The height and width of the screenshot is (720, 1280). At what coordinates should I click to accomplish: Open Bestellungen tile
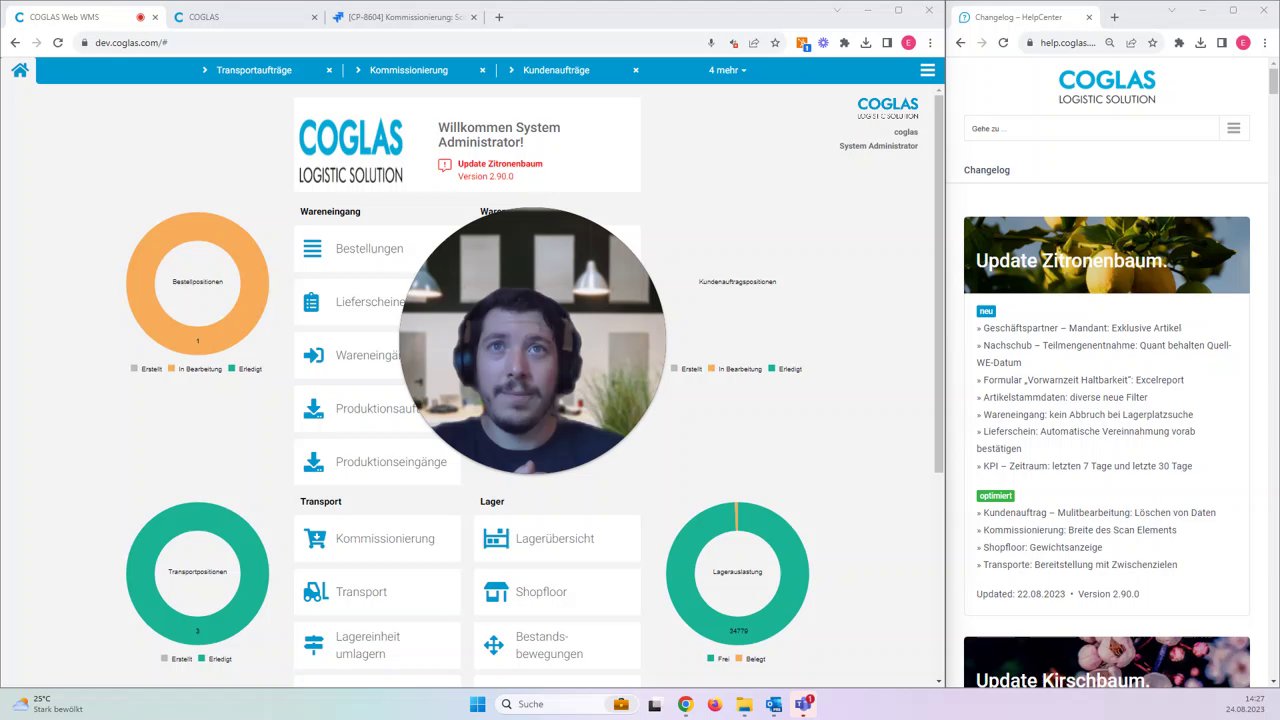377,249
